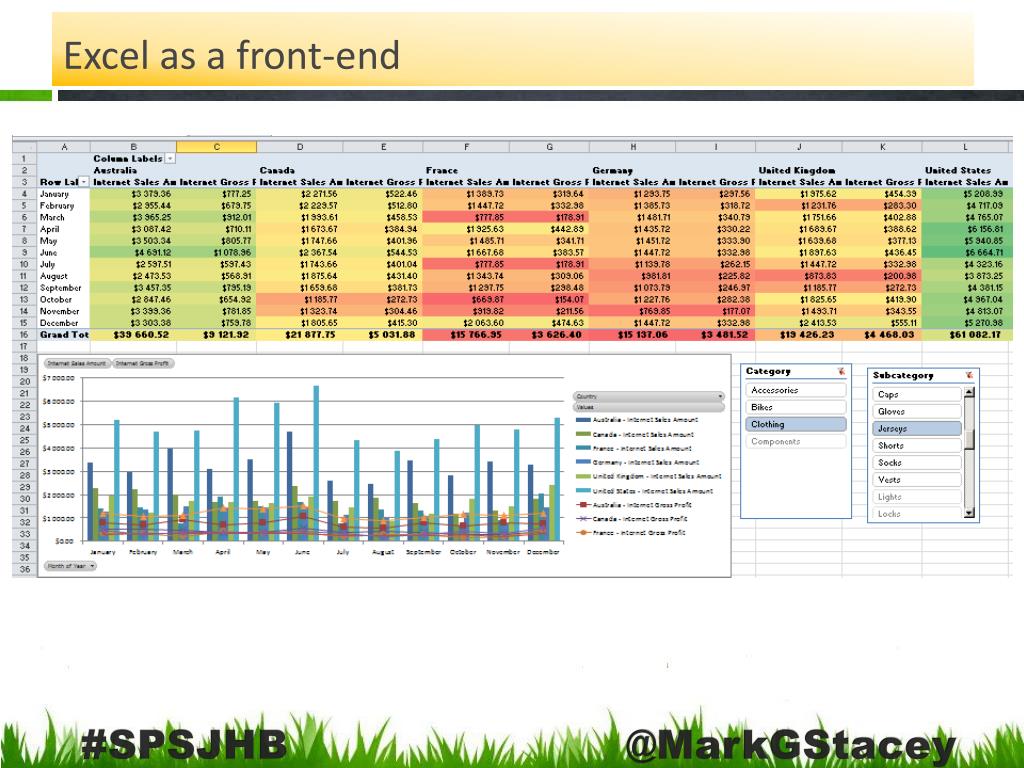Select Locks in the Subcategory slicer

tap(917, 514)
